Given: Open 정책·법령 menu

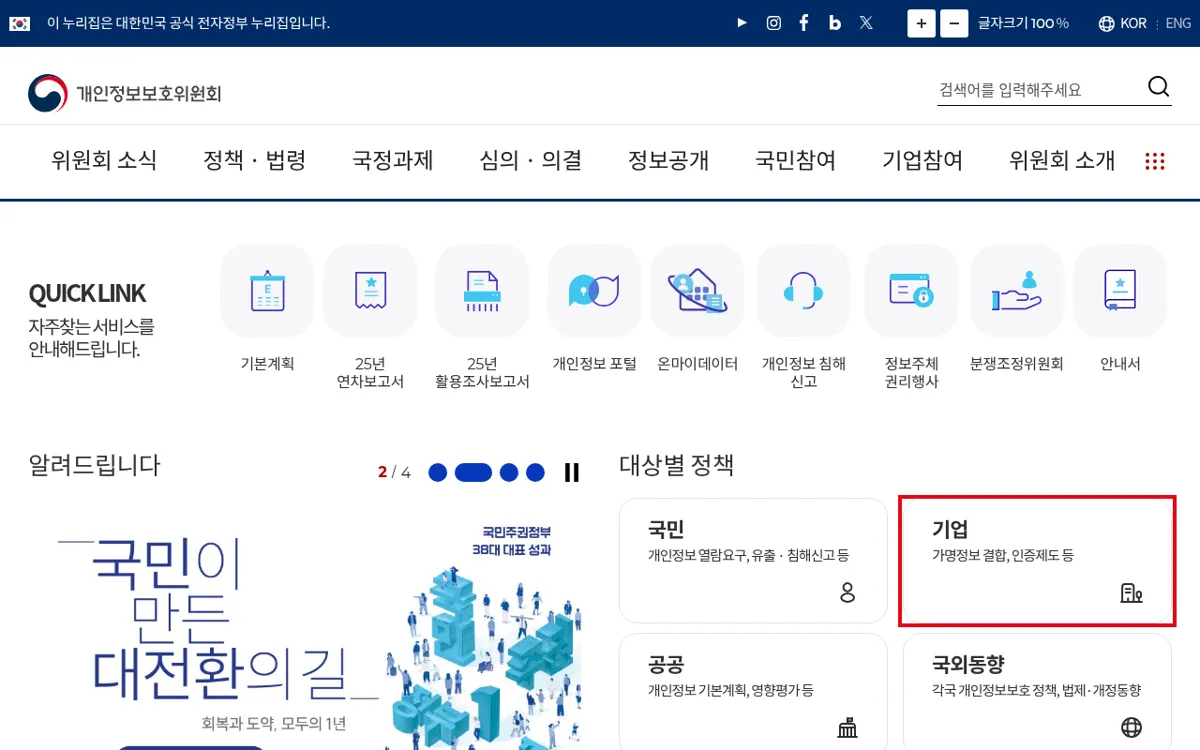Looking at the screenshot, I should (254, 160).
